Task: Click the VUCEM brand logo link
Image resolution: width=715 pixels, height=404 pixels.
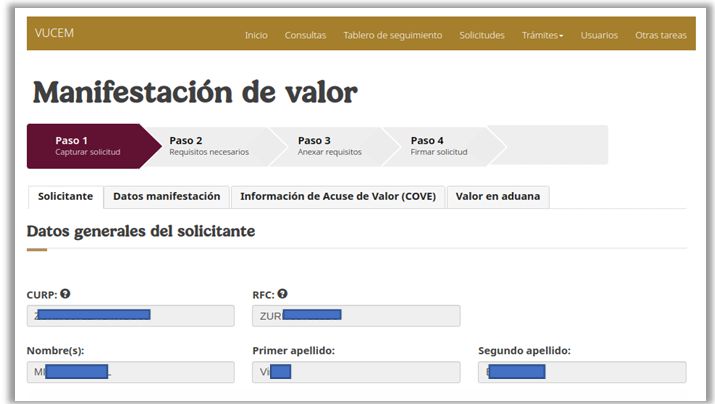Action: (54, 33)
